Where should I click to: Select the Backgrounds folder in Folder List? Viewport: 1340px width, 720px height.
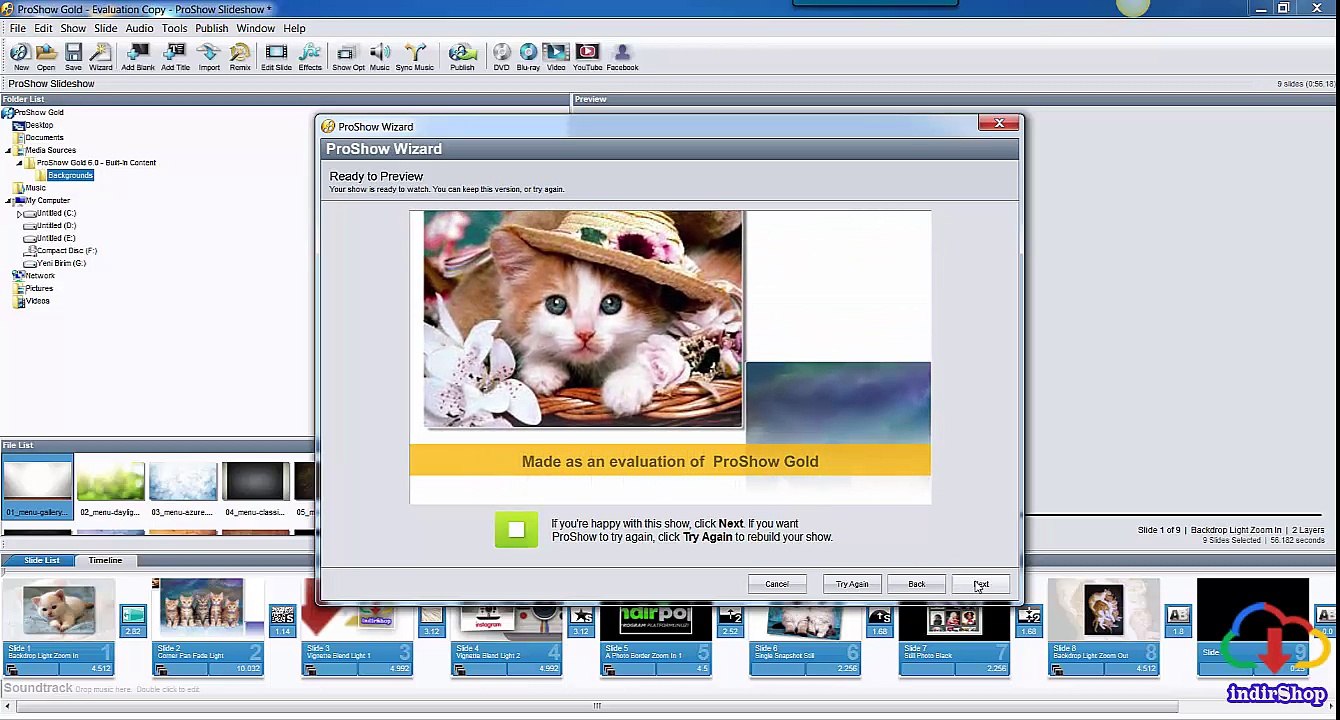[x=70, y=175]
